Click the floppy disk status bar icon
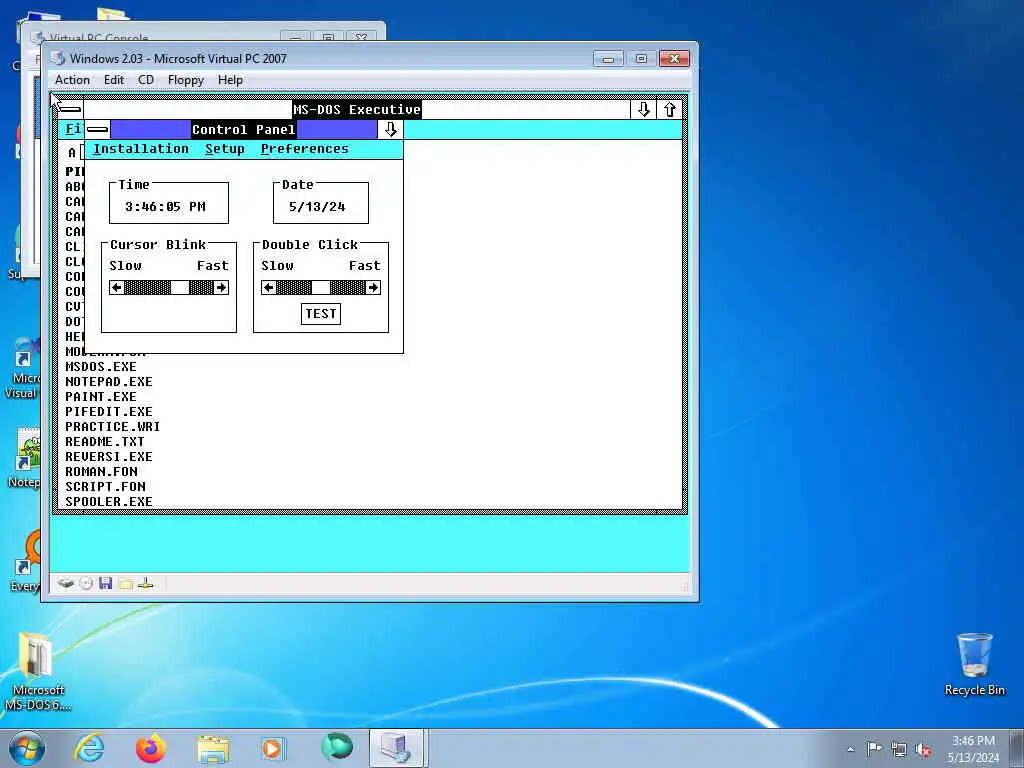 [106, 583]
